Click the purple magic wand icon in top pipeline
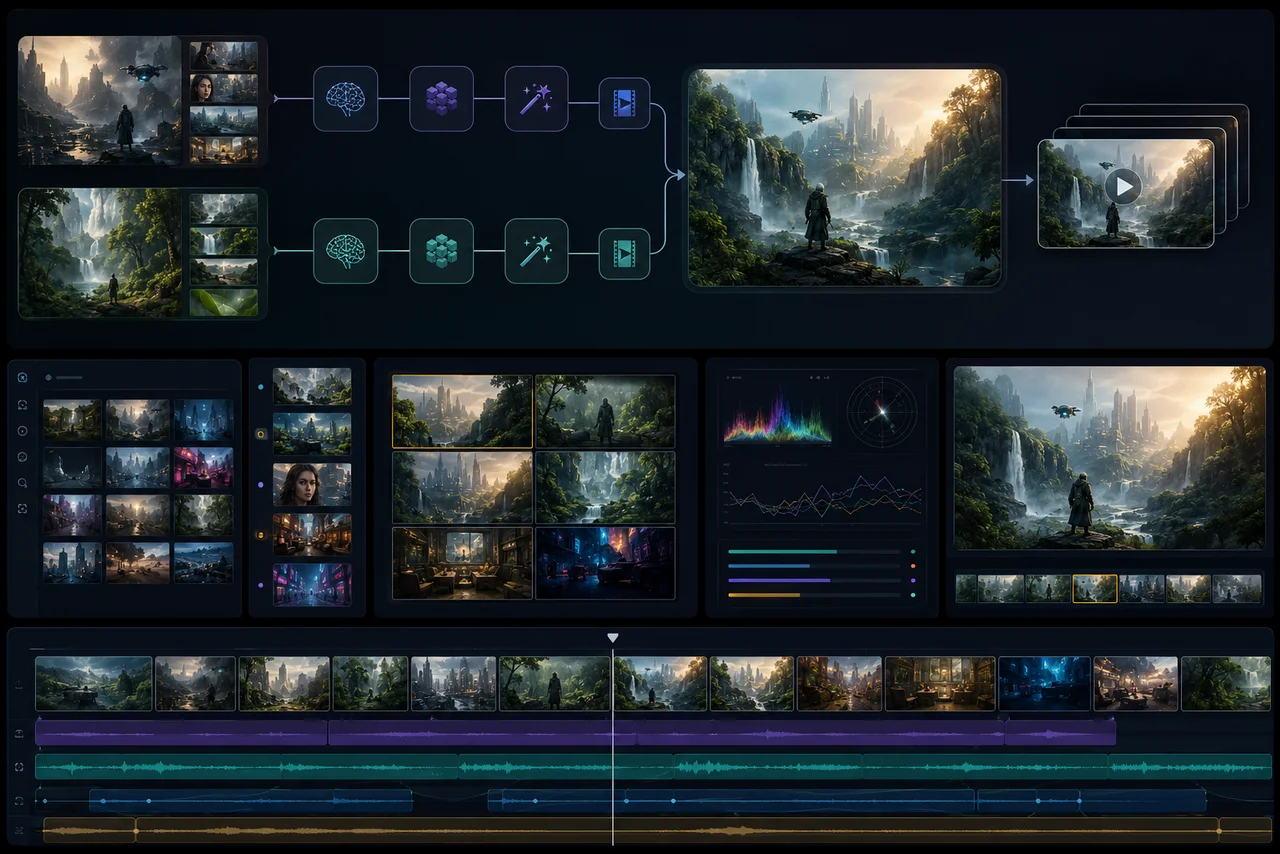1280x854 pixels. [x=536, y=98]
